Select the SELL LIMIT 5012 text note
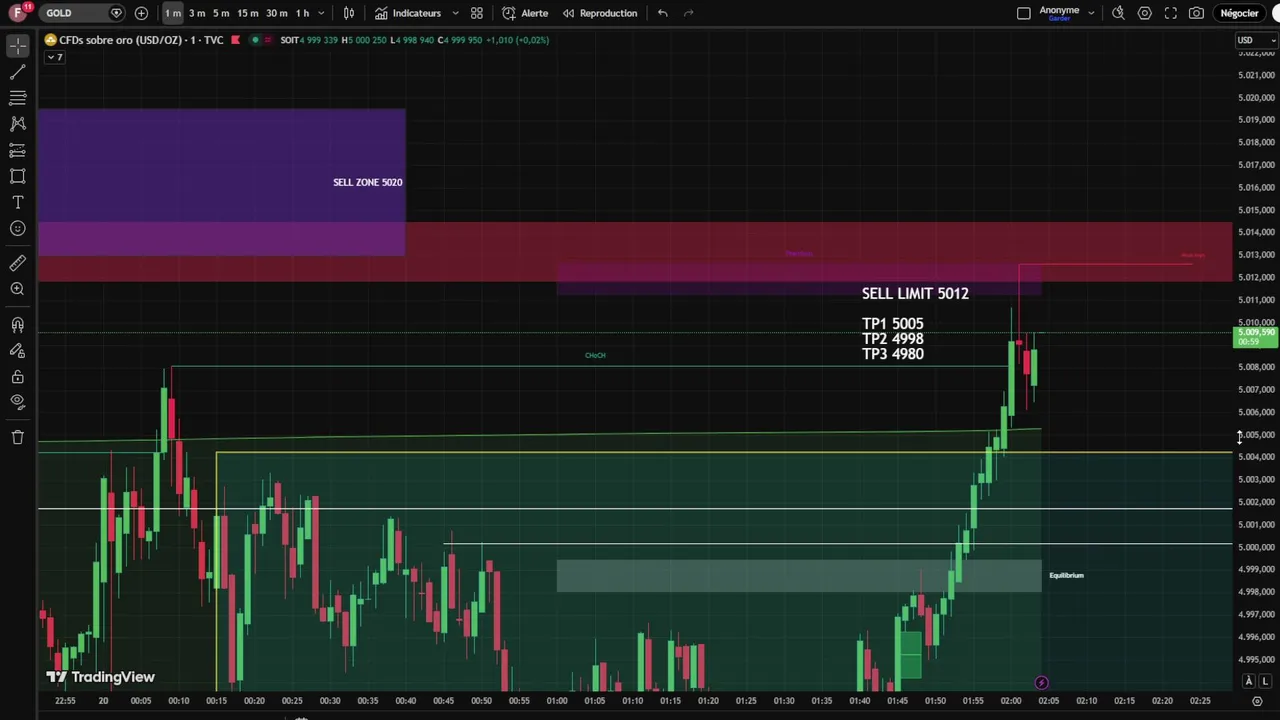 (x=915, y=293)
